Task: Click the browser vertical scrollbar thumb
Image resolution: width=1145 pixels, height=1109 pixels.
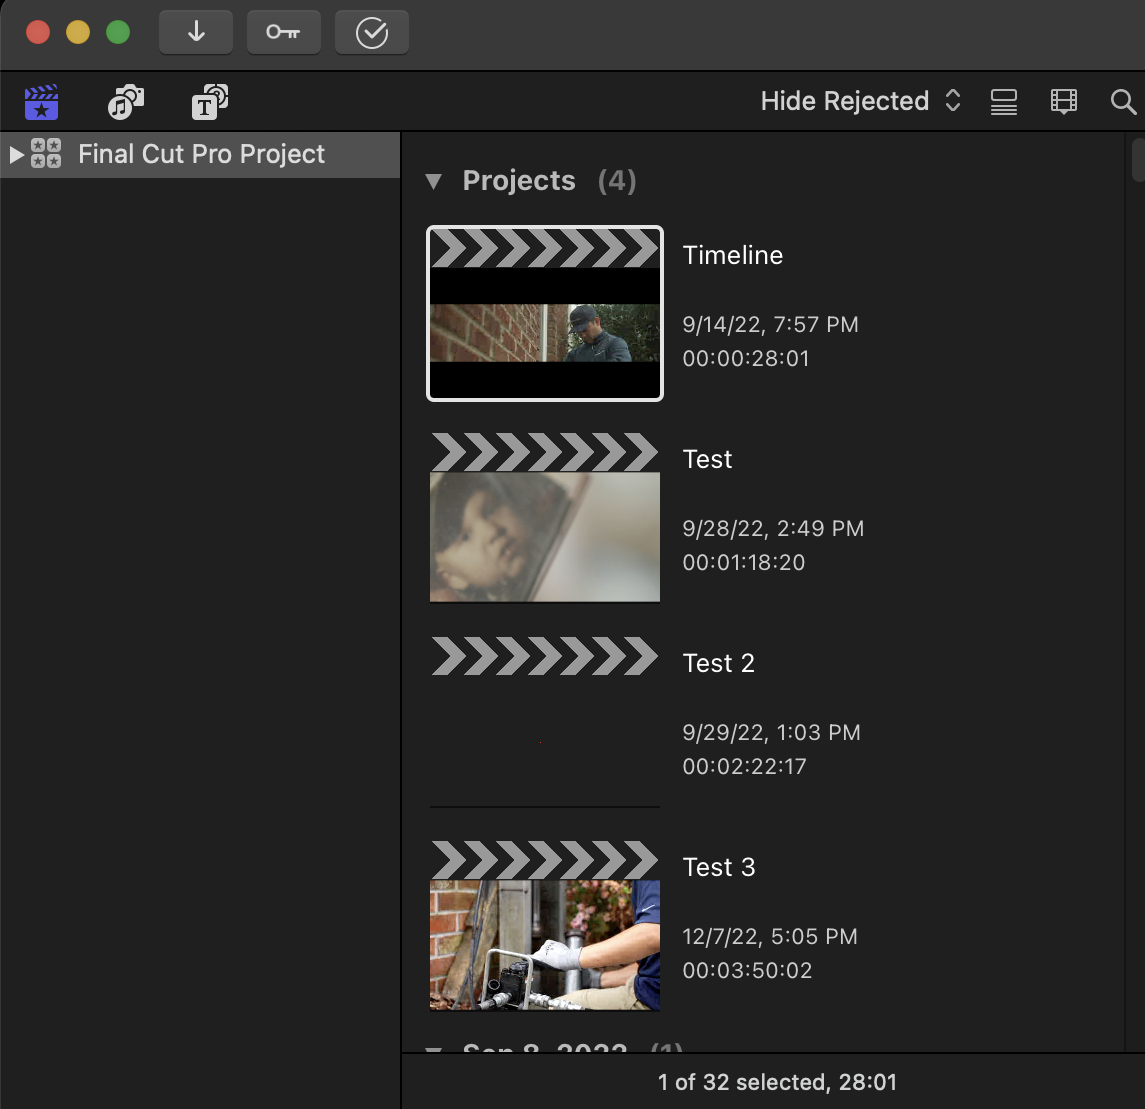Action: 1137,159
